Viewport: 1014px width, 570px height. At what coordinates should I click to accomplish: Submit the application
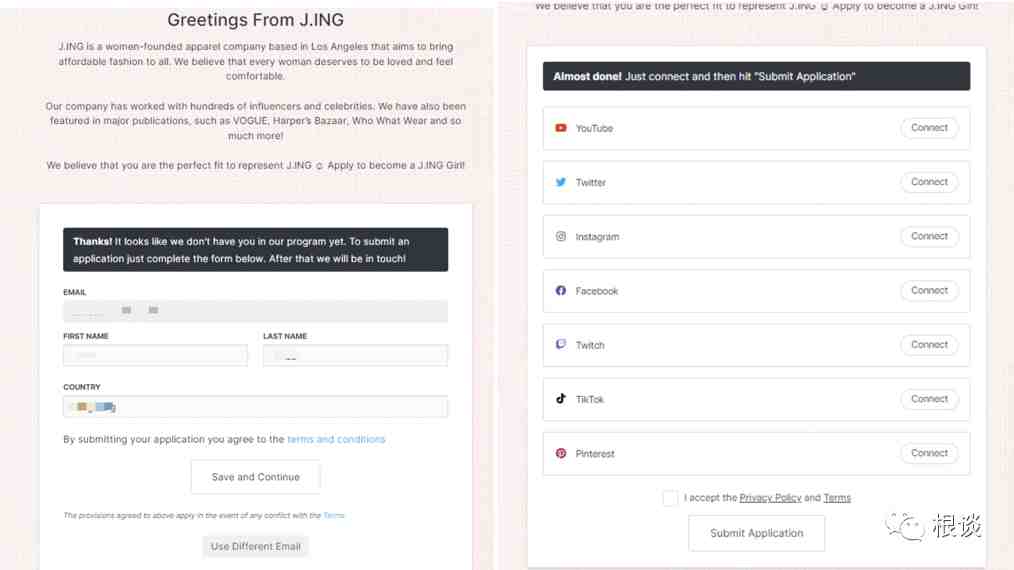757,533
